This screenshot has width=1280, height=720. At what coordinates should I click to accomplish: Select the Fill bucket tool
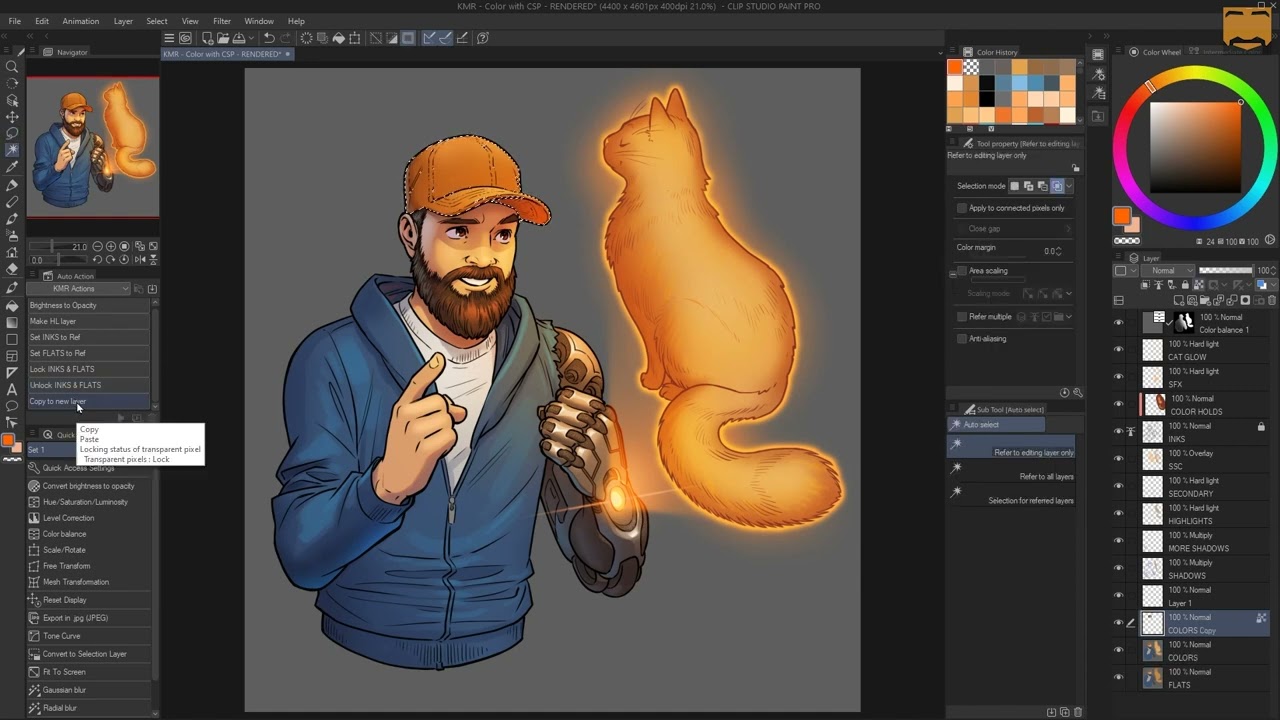tap(12, 306)
